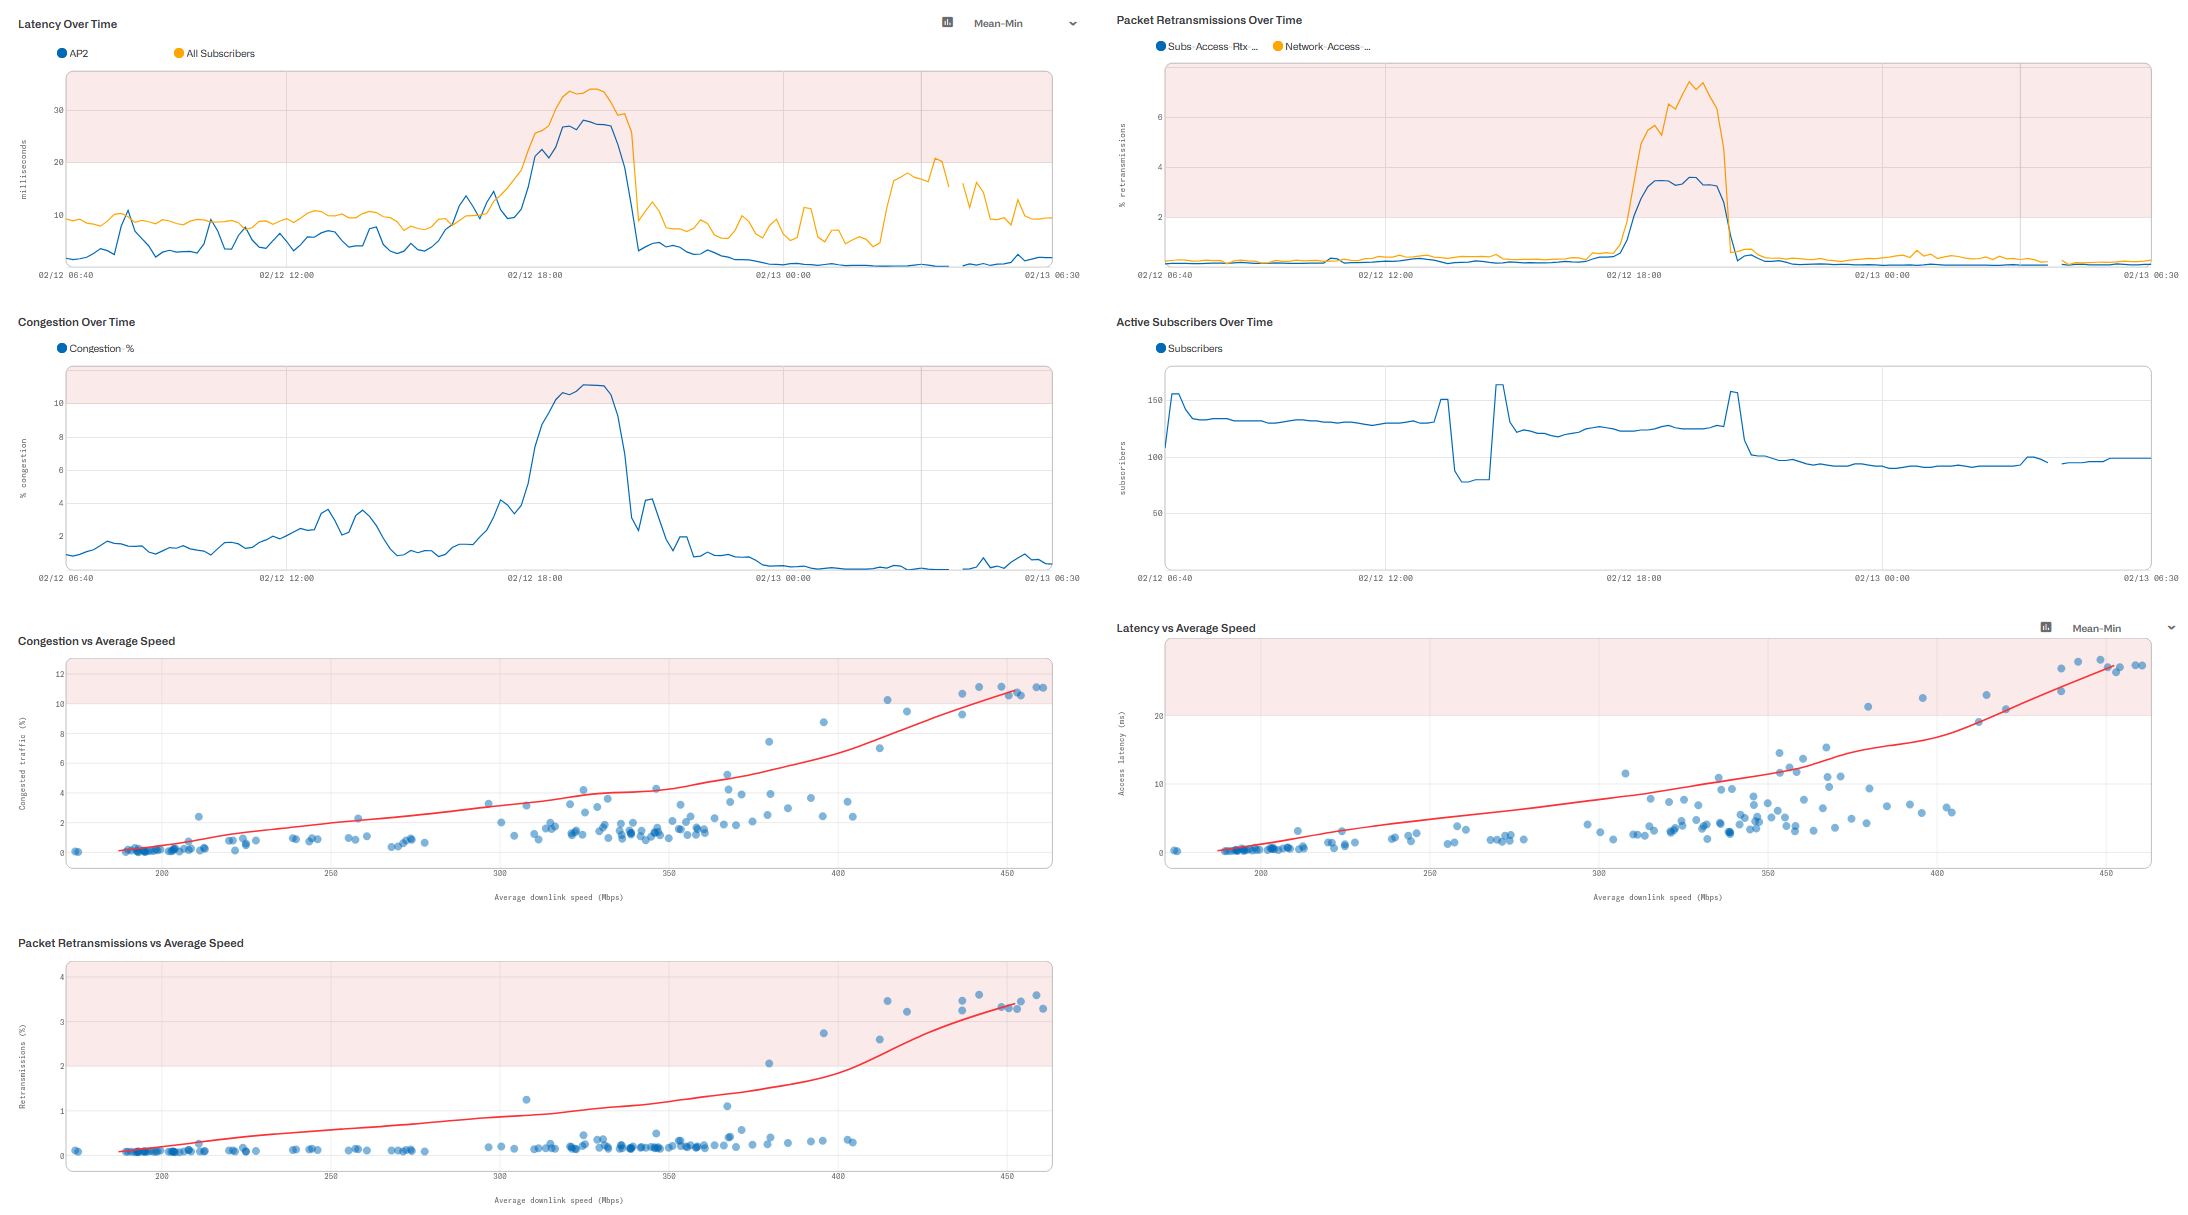Toggle Congestion % legend series
This screenshot has height=1215, width=2188.
pos(101,349)
